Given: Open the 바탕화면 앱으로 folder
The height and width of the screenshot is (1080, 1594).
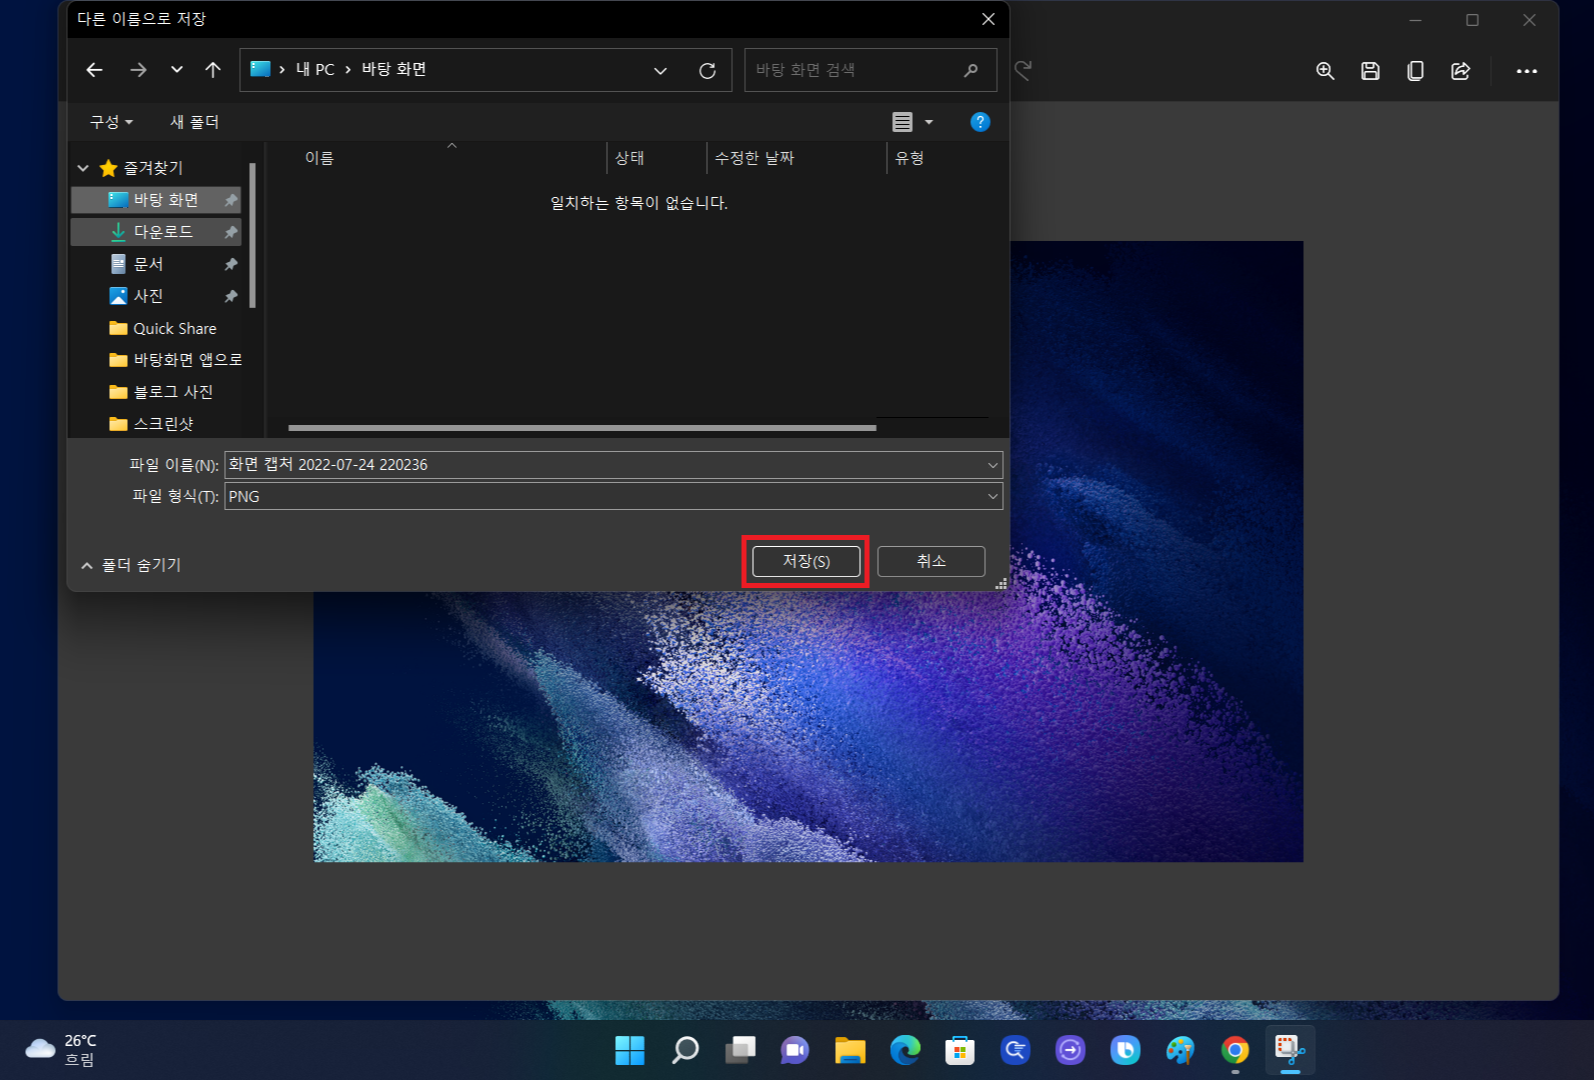Looking at the screenshot, I should click(175, 360).
